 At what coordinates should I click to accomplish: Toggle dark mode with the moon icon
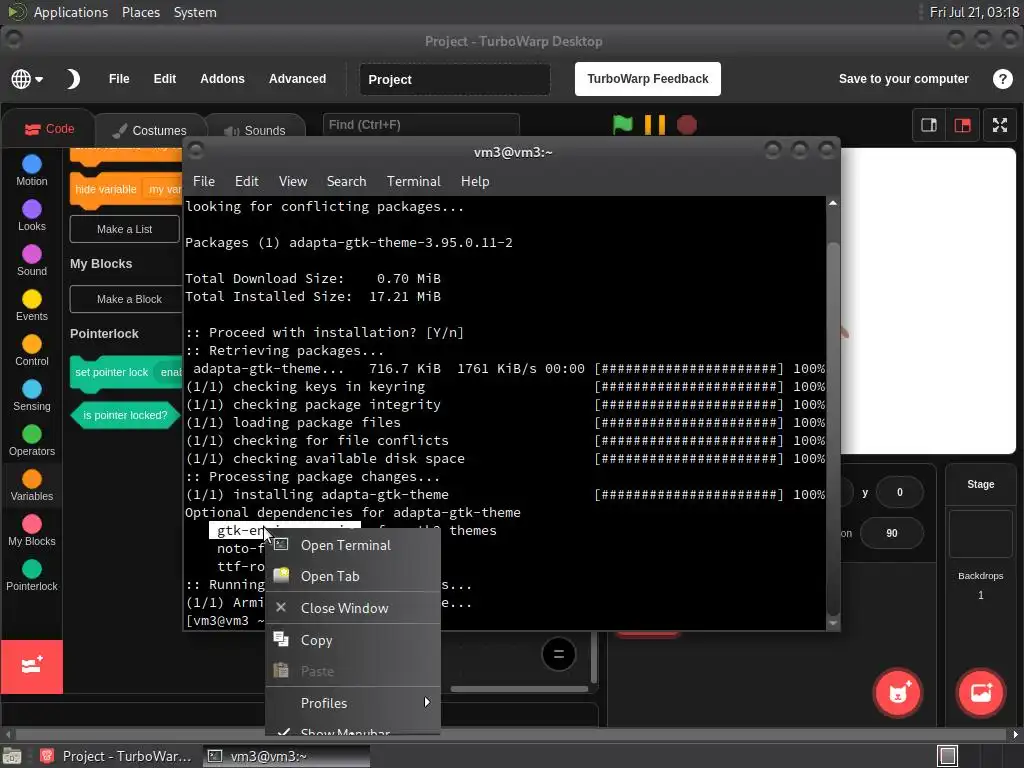coord(72,79)
